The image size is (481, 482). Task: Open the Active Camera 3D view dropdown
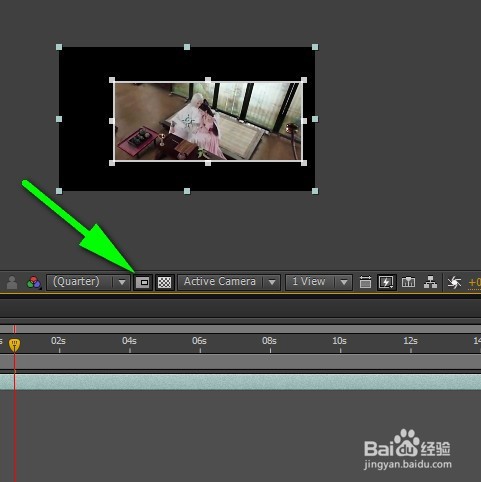229,282
